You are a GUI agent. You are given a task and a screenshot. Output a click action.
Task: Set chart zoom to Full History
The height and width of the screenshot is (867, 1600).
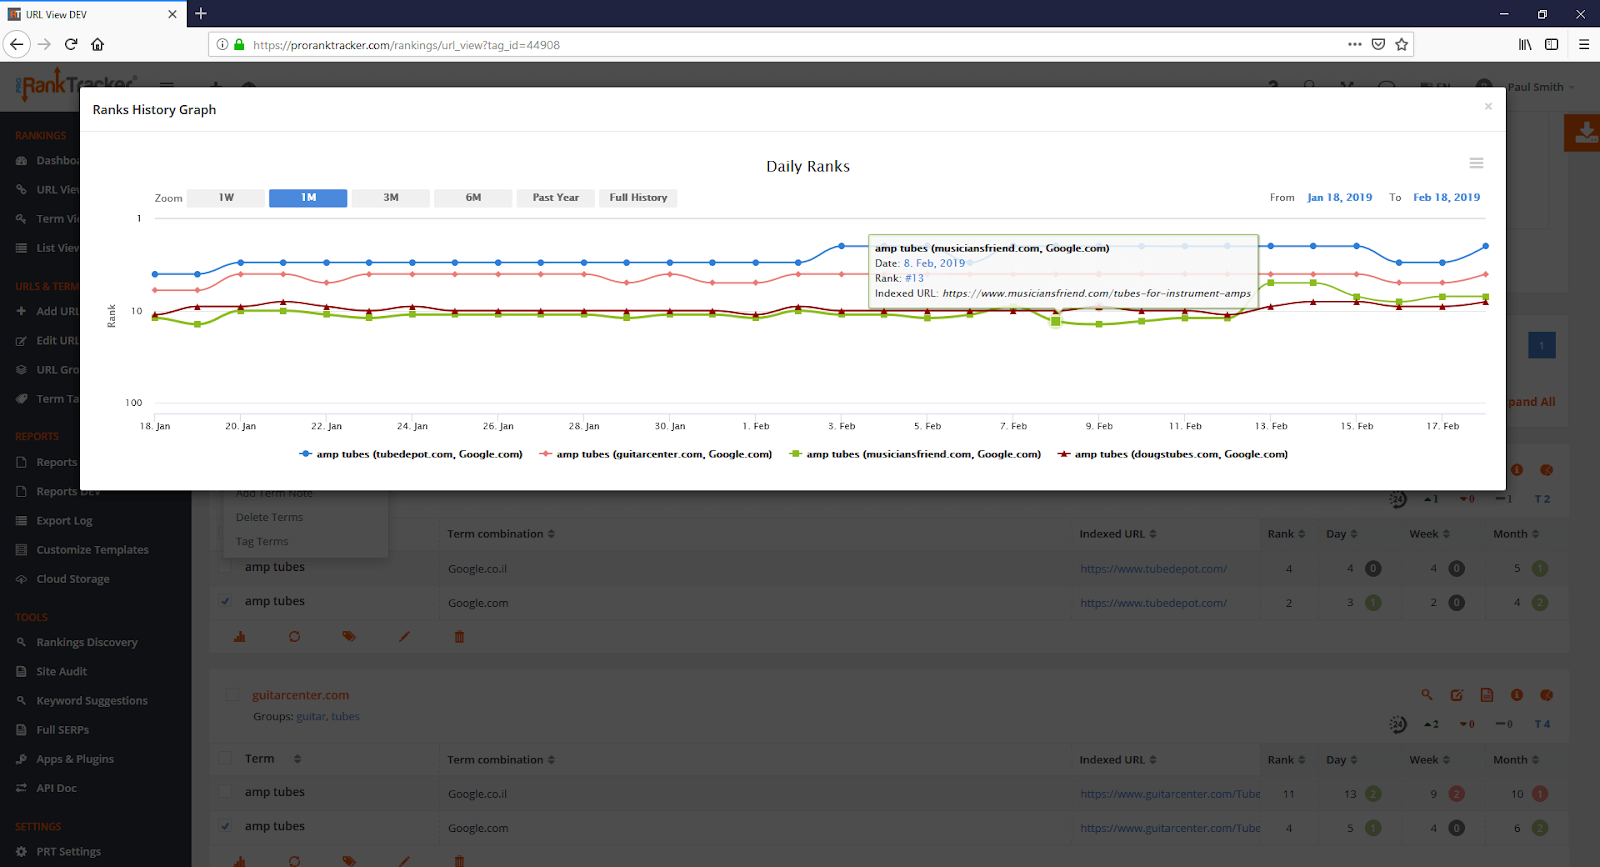point(638,198)
